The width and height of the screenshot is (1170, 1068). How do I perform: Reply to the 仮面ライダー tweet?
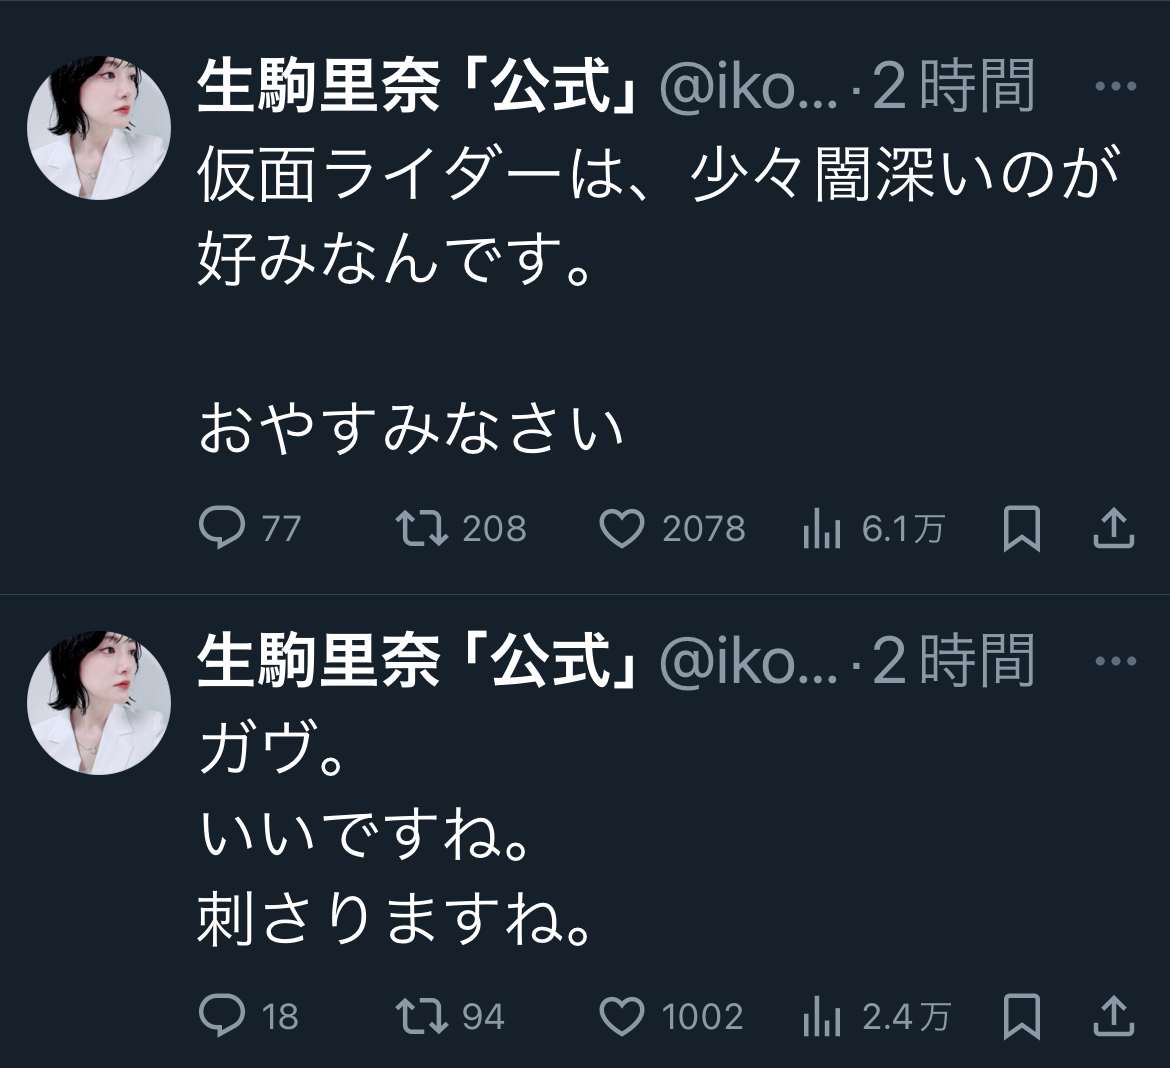coord(222,528)
